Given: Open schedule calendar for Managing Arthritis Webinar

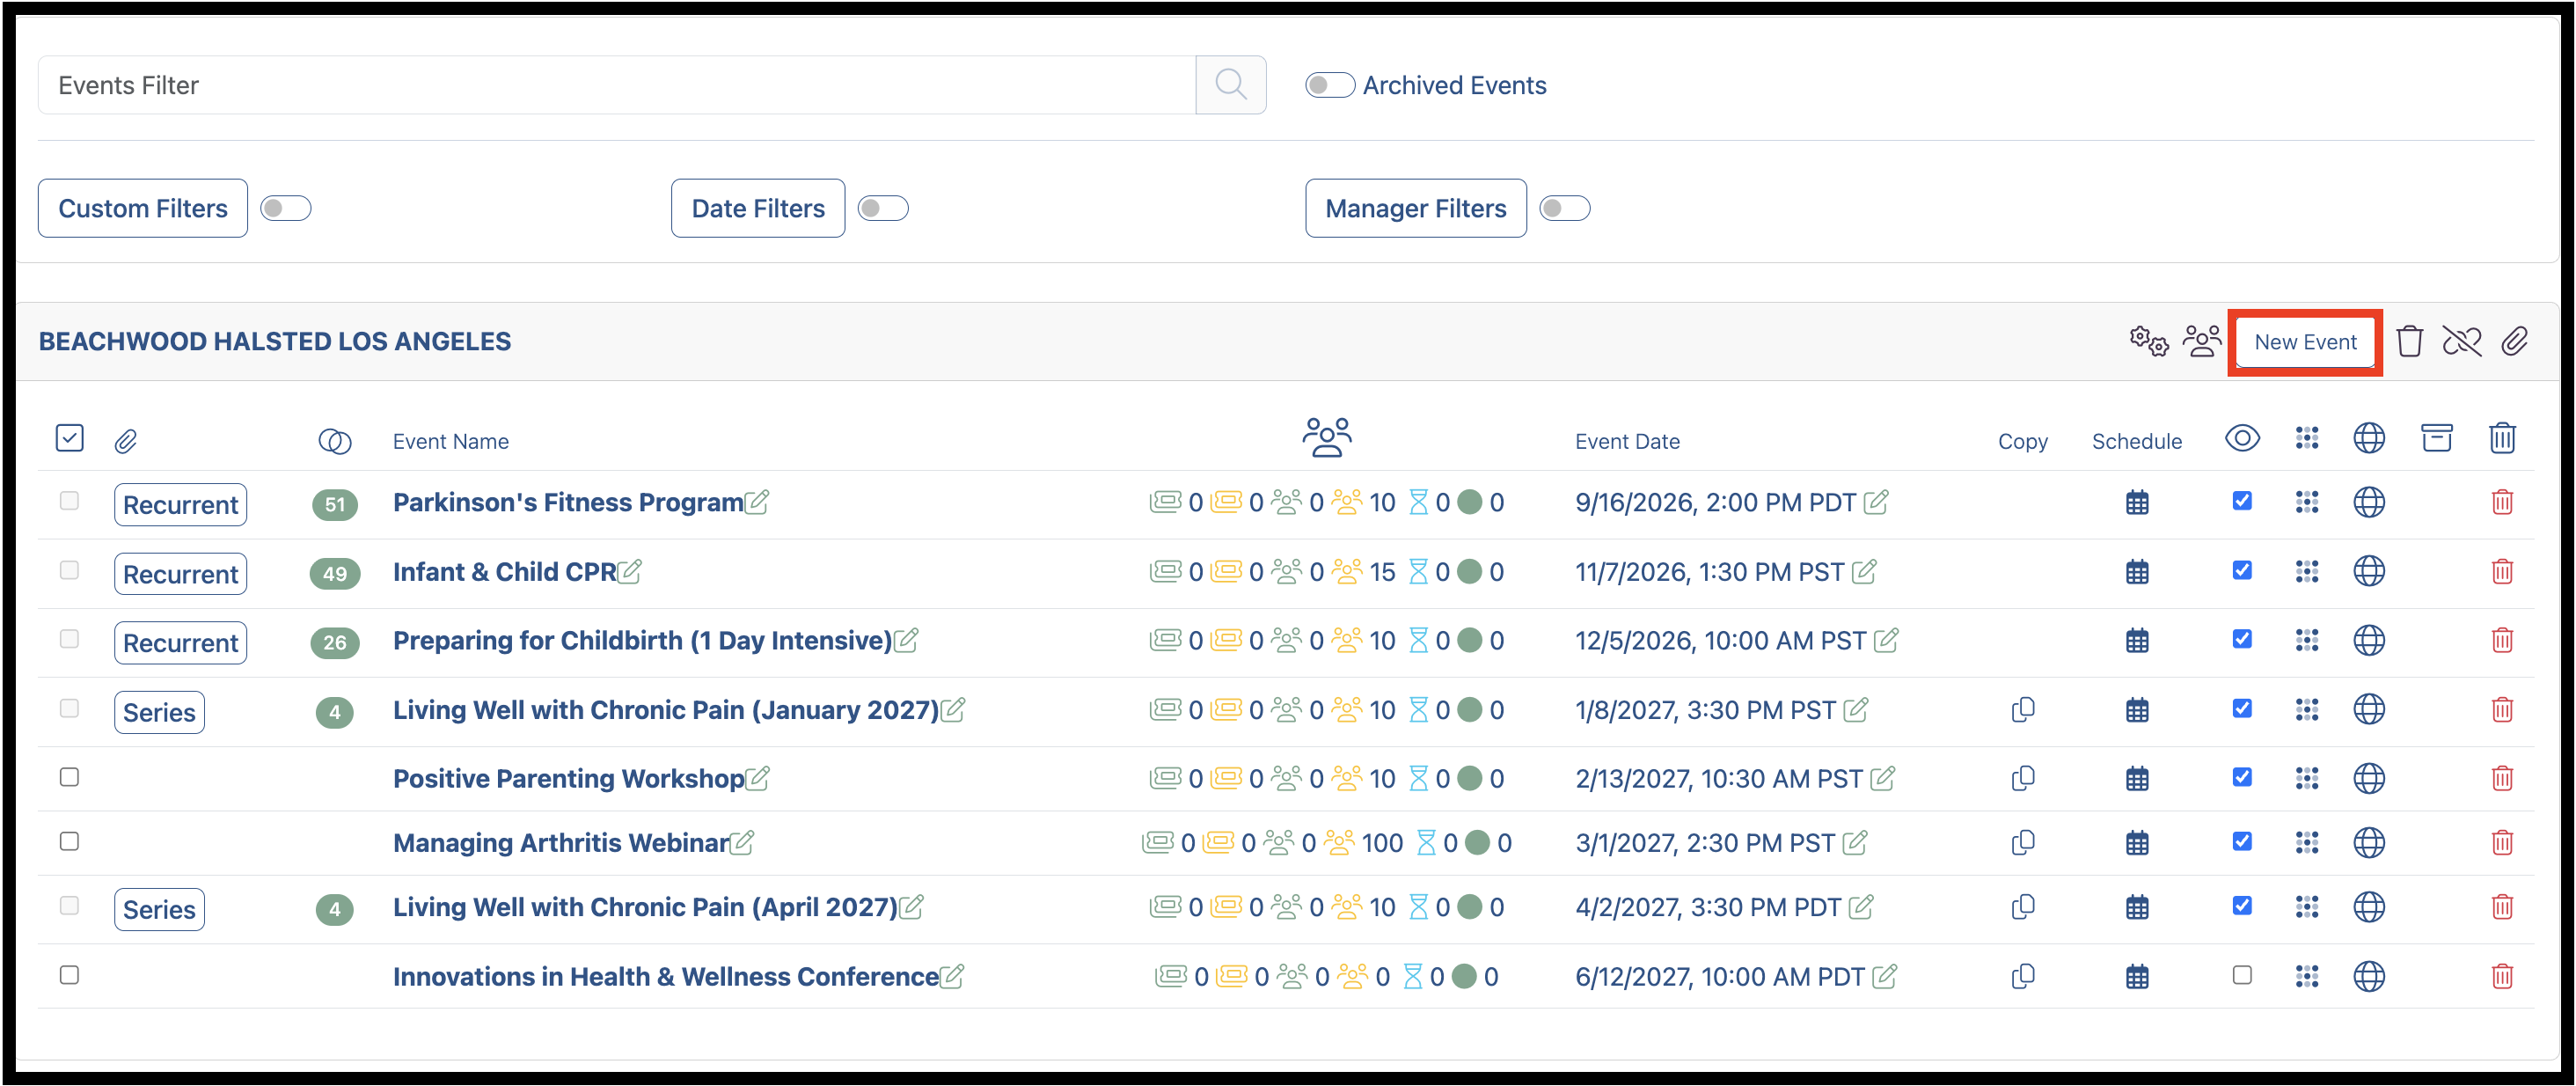Looking at the screenshot, I should pos(2137,843).
